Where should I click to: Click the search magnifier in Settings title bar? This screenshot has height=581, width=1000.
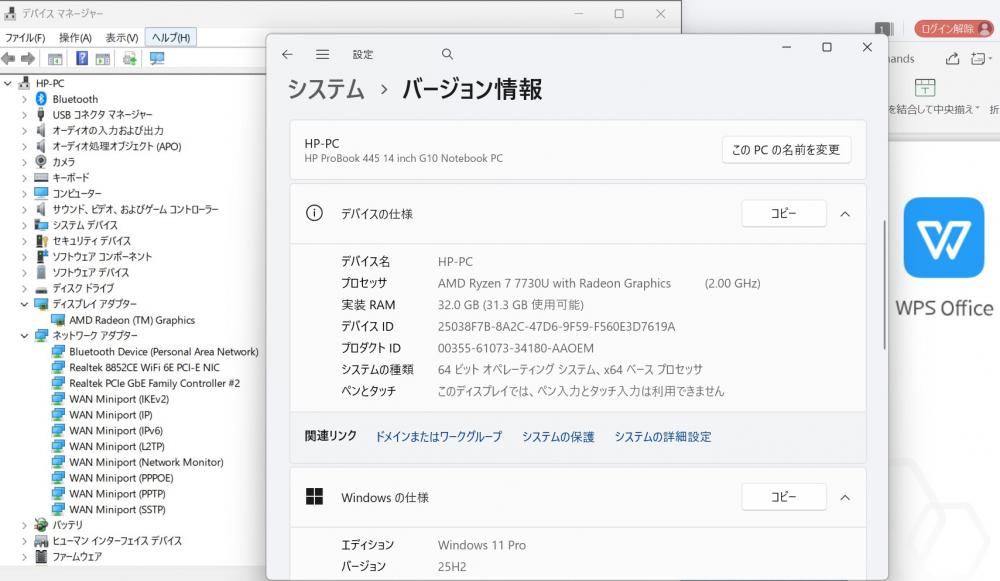[x=447, y=55]
